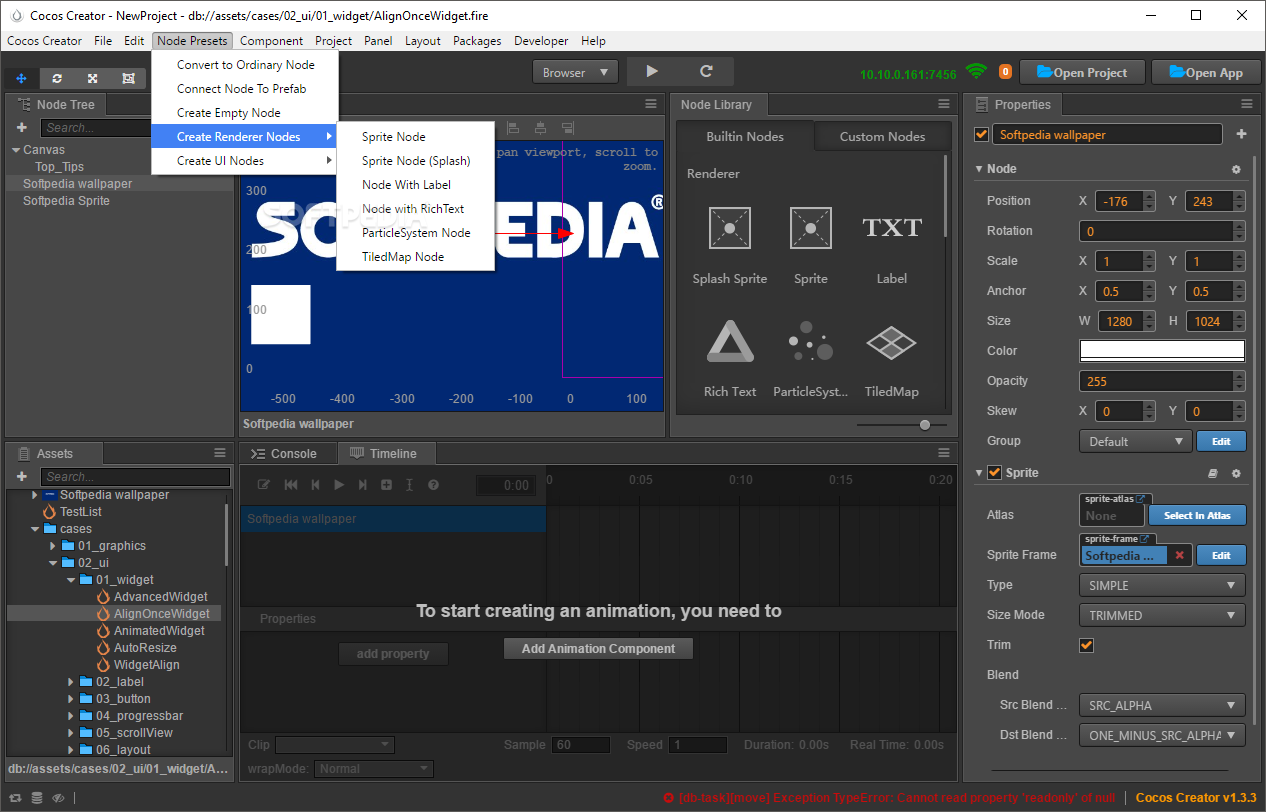Click the TXT Label node icon
Screen dimensions: 1266x812
coord(892,227)
